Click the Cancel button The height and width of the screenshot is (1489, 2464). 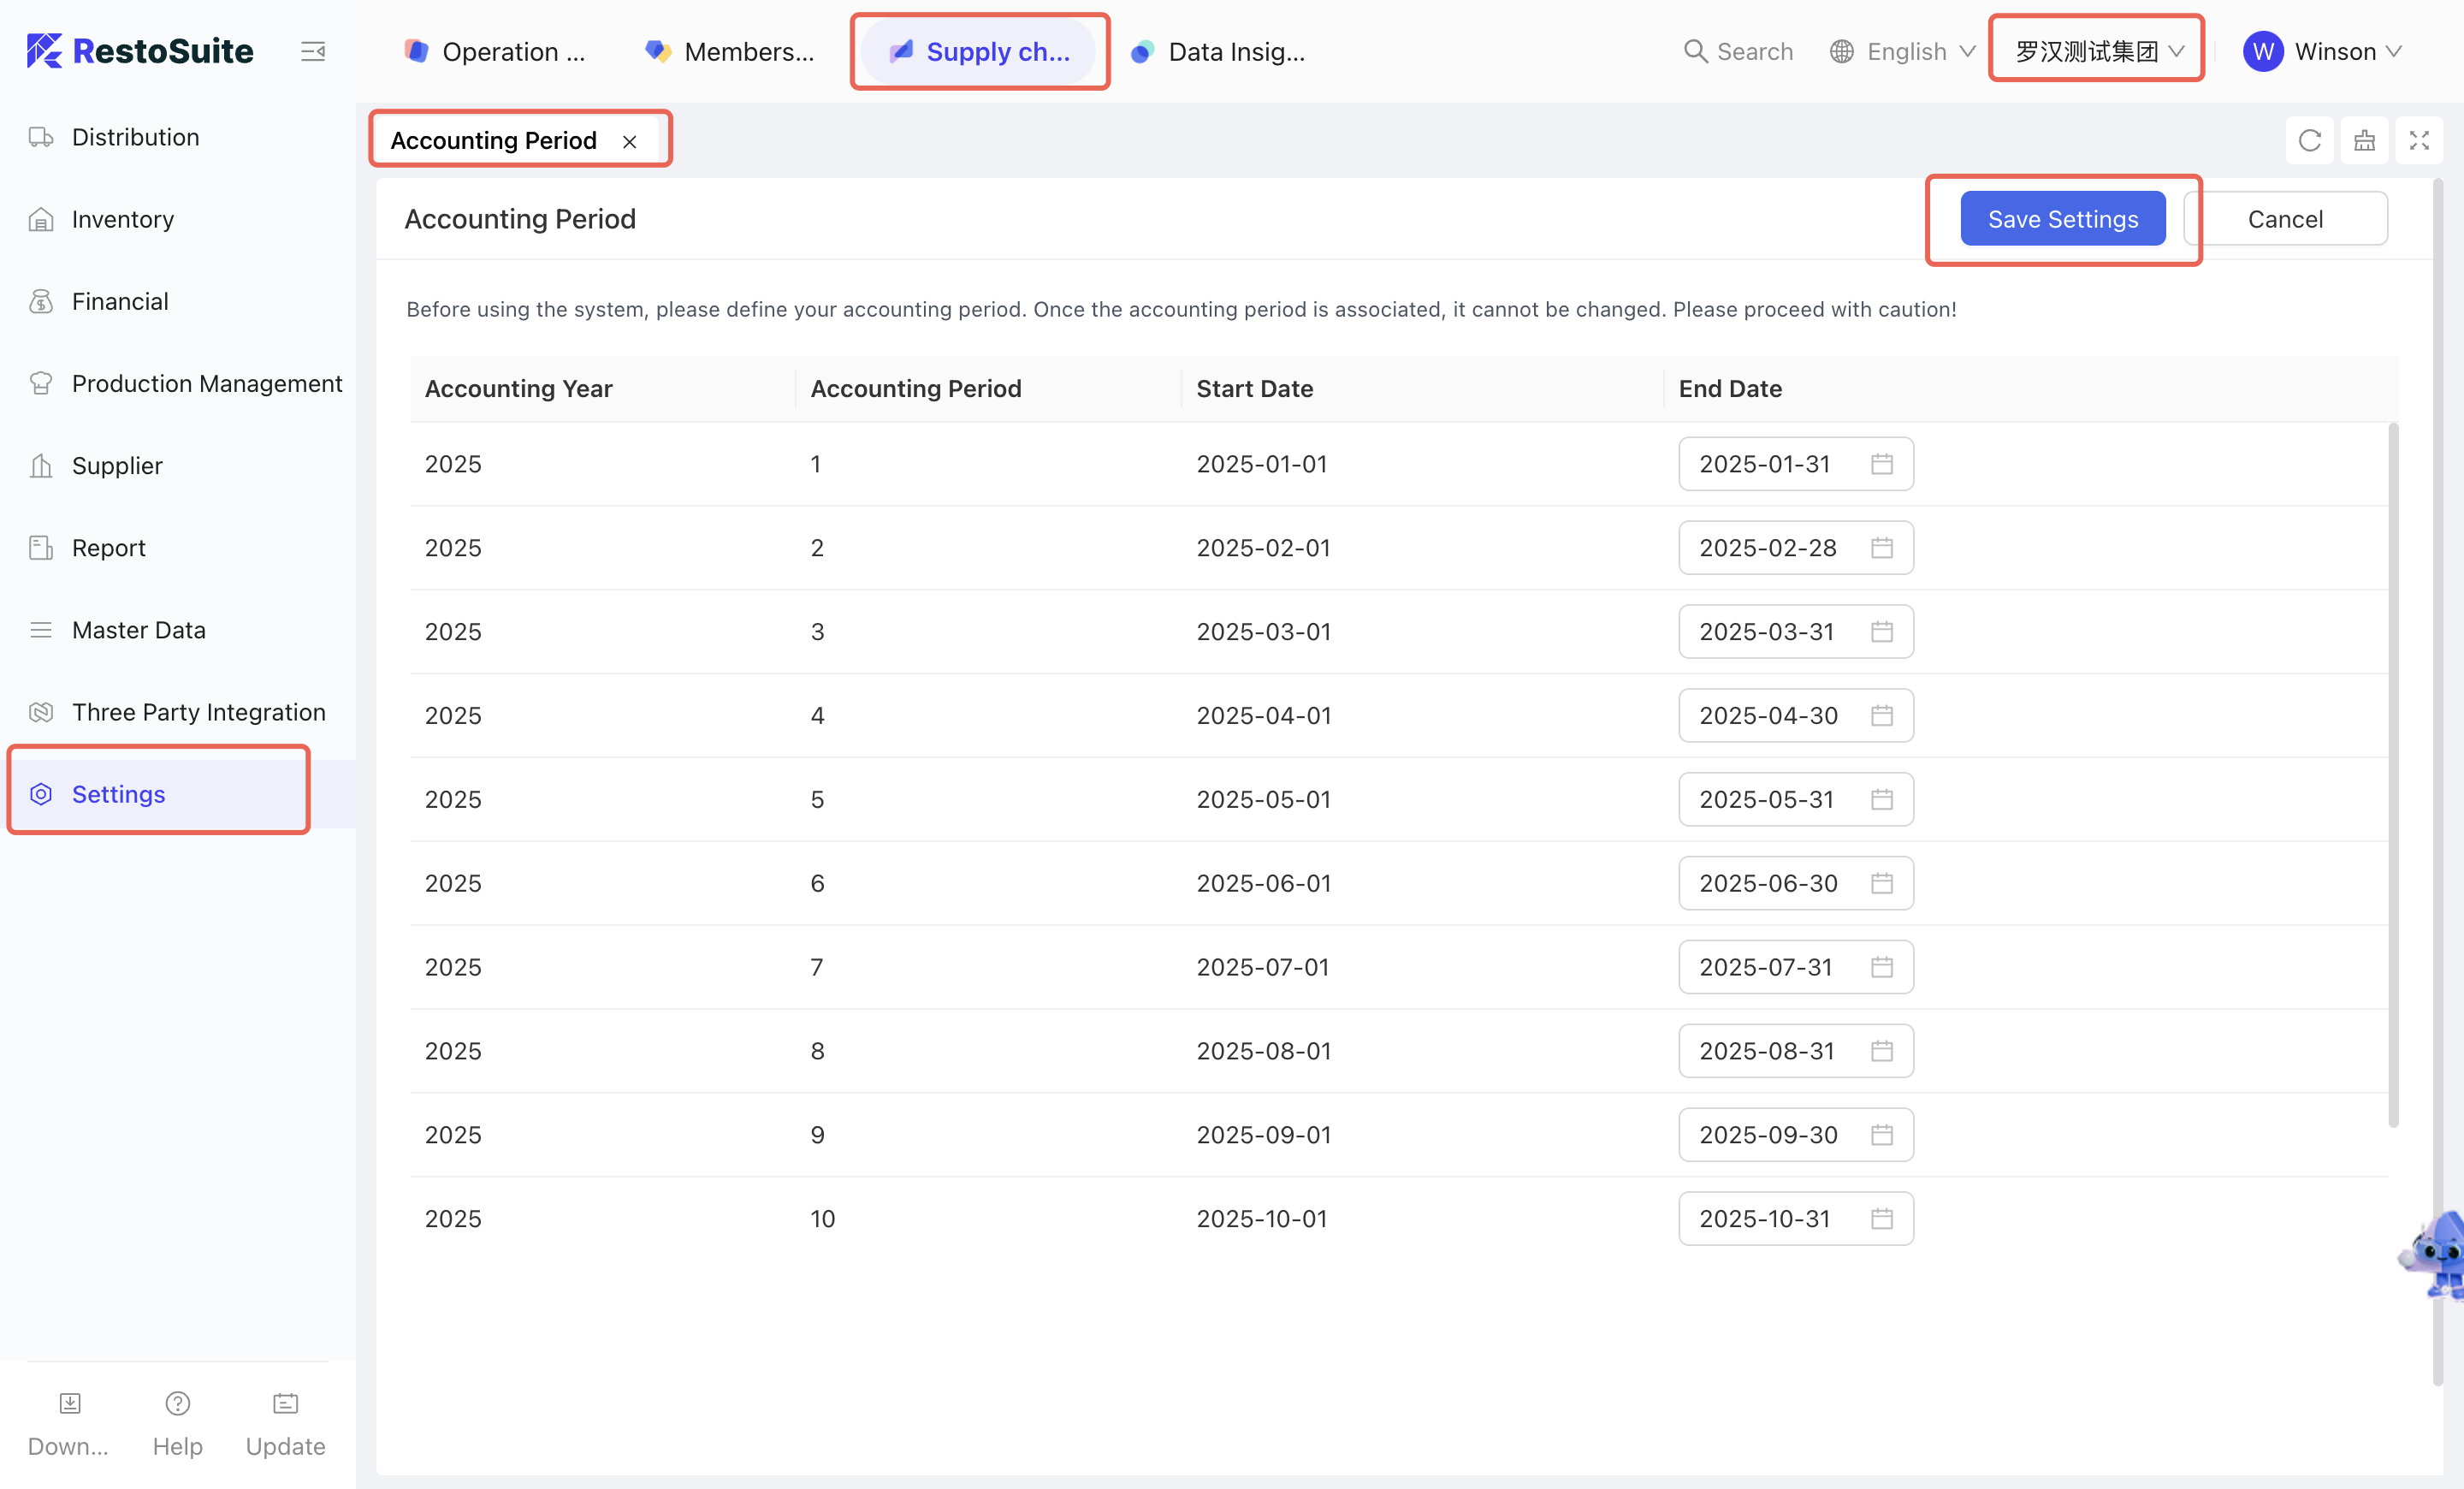(x=2285, y=219)
